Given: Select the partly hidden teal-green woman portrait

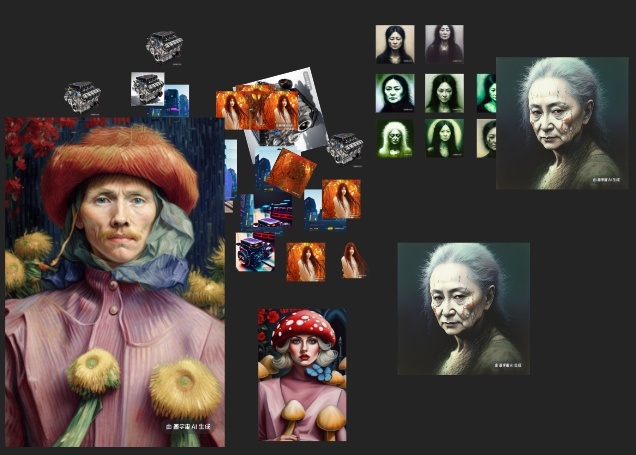Looking at the screenshot, I should pyautogui.click(x=486, y=93).
